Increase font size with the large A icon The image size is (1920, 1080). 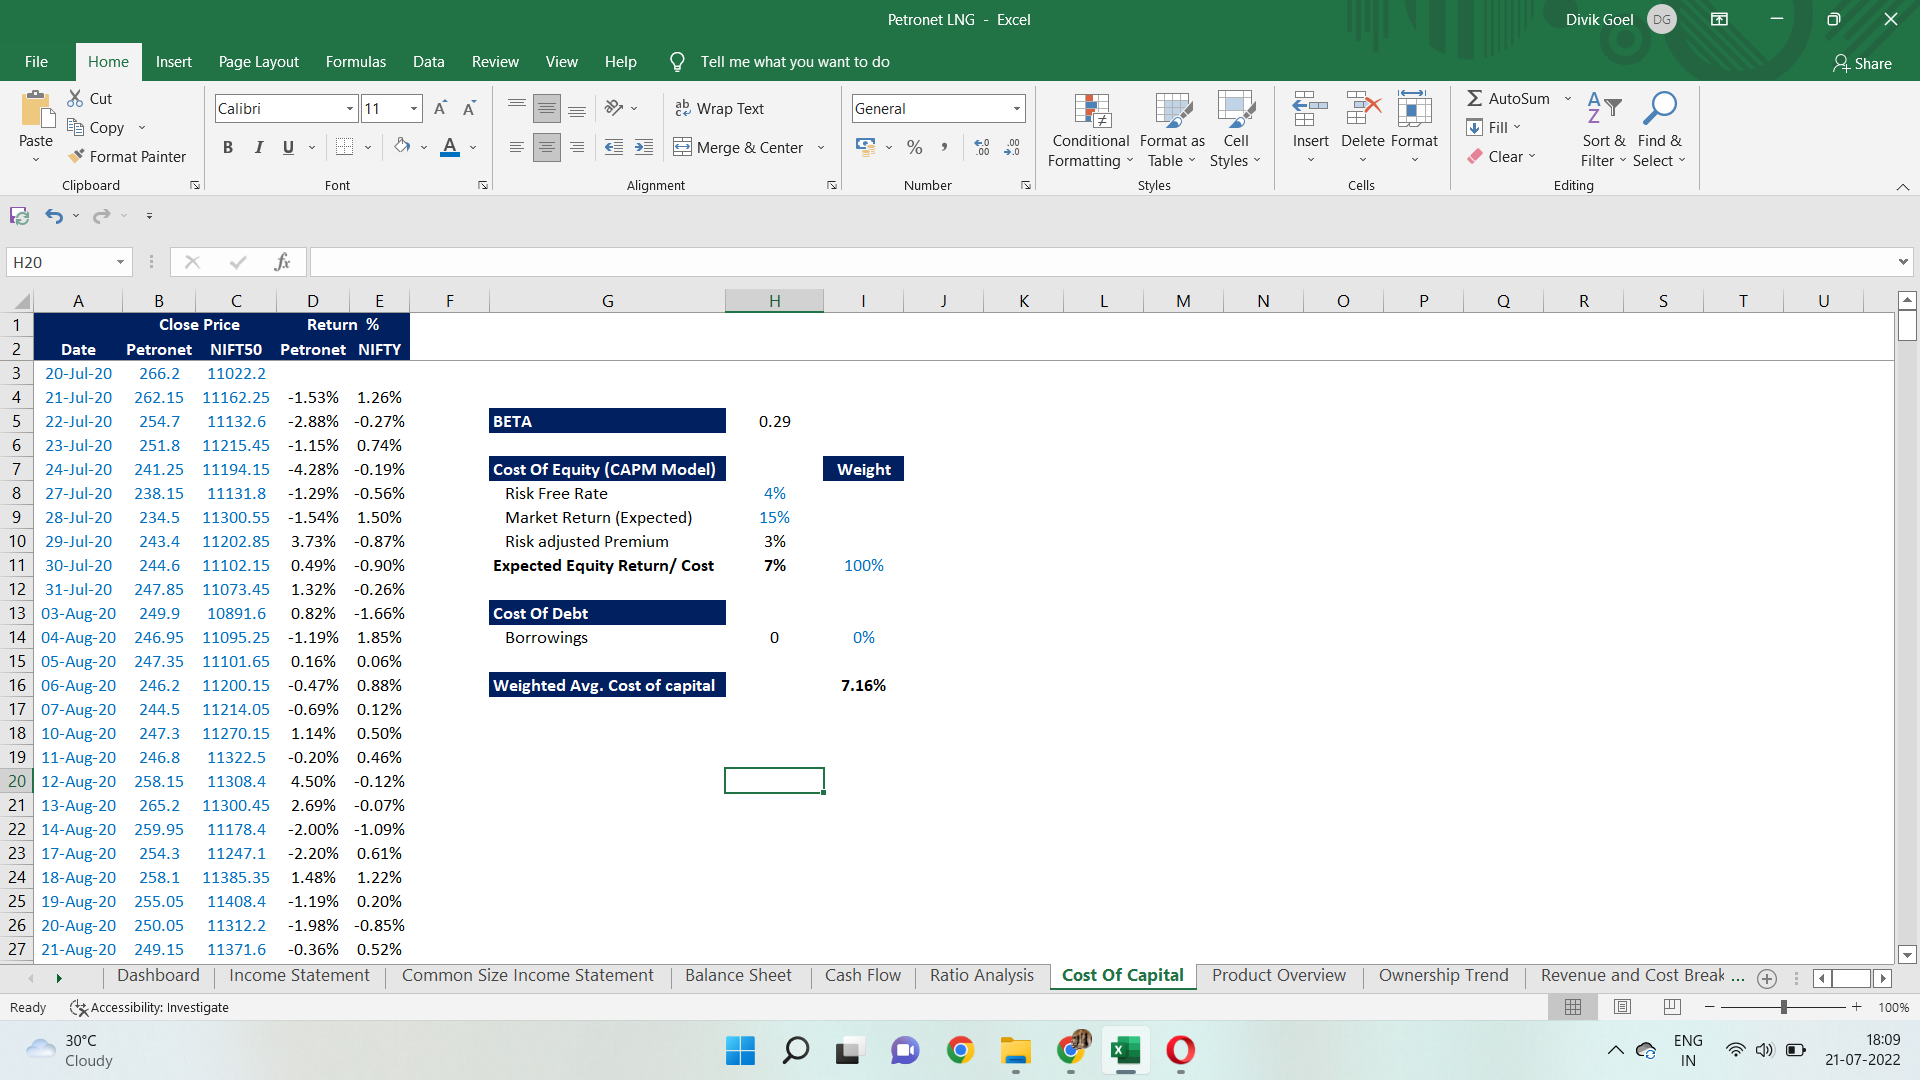click(x=440, y=108)
